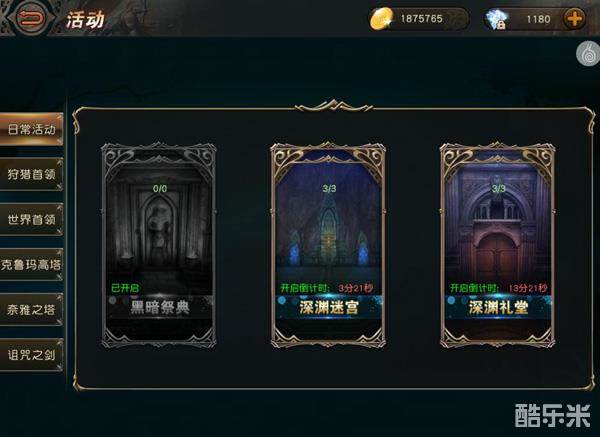Switch to the 狩猎首领 tab
This screenshot has height=437, width=600.
pos(31,174)
